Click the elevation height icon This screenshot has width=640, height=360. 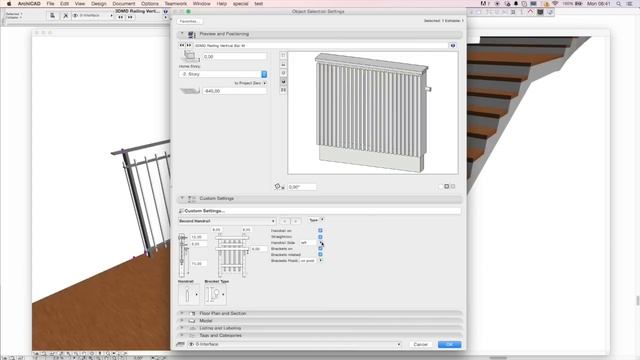pyautogui.click(x=190, y=56)
